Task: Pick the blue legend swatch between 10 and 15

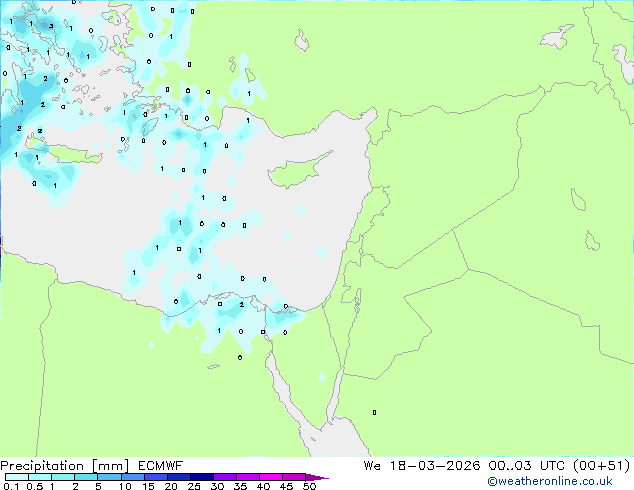Action: (132, 477)
